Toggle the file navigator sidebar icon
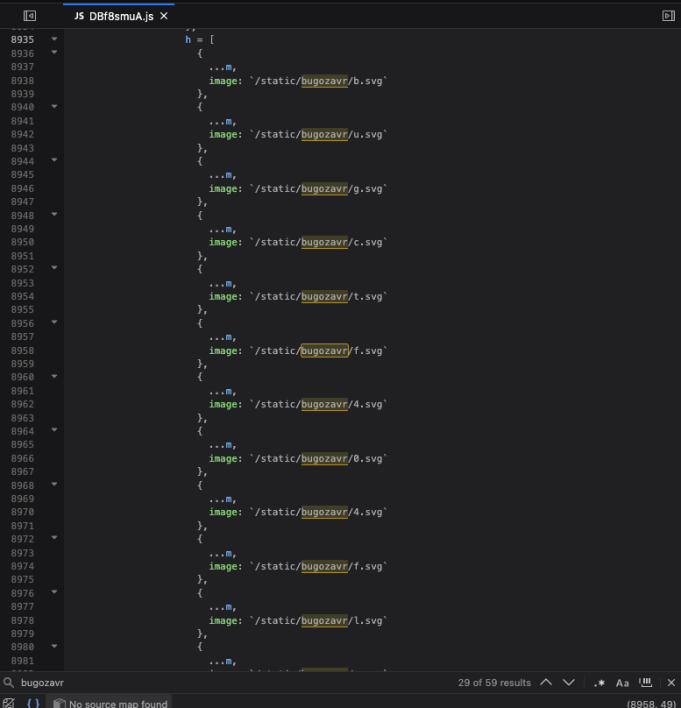 (29, 16)
